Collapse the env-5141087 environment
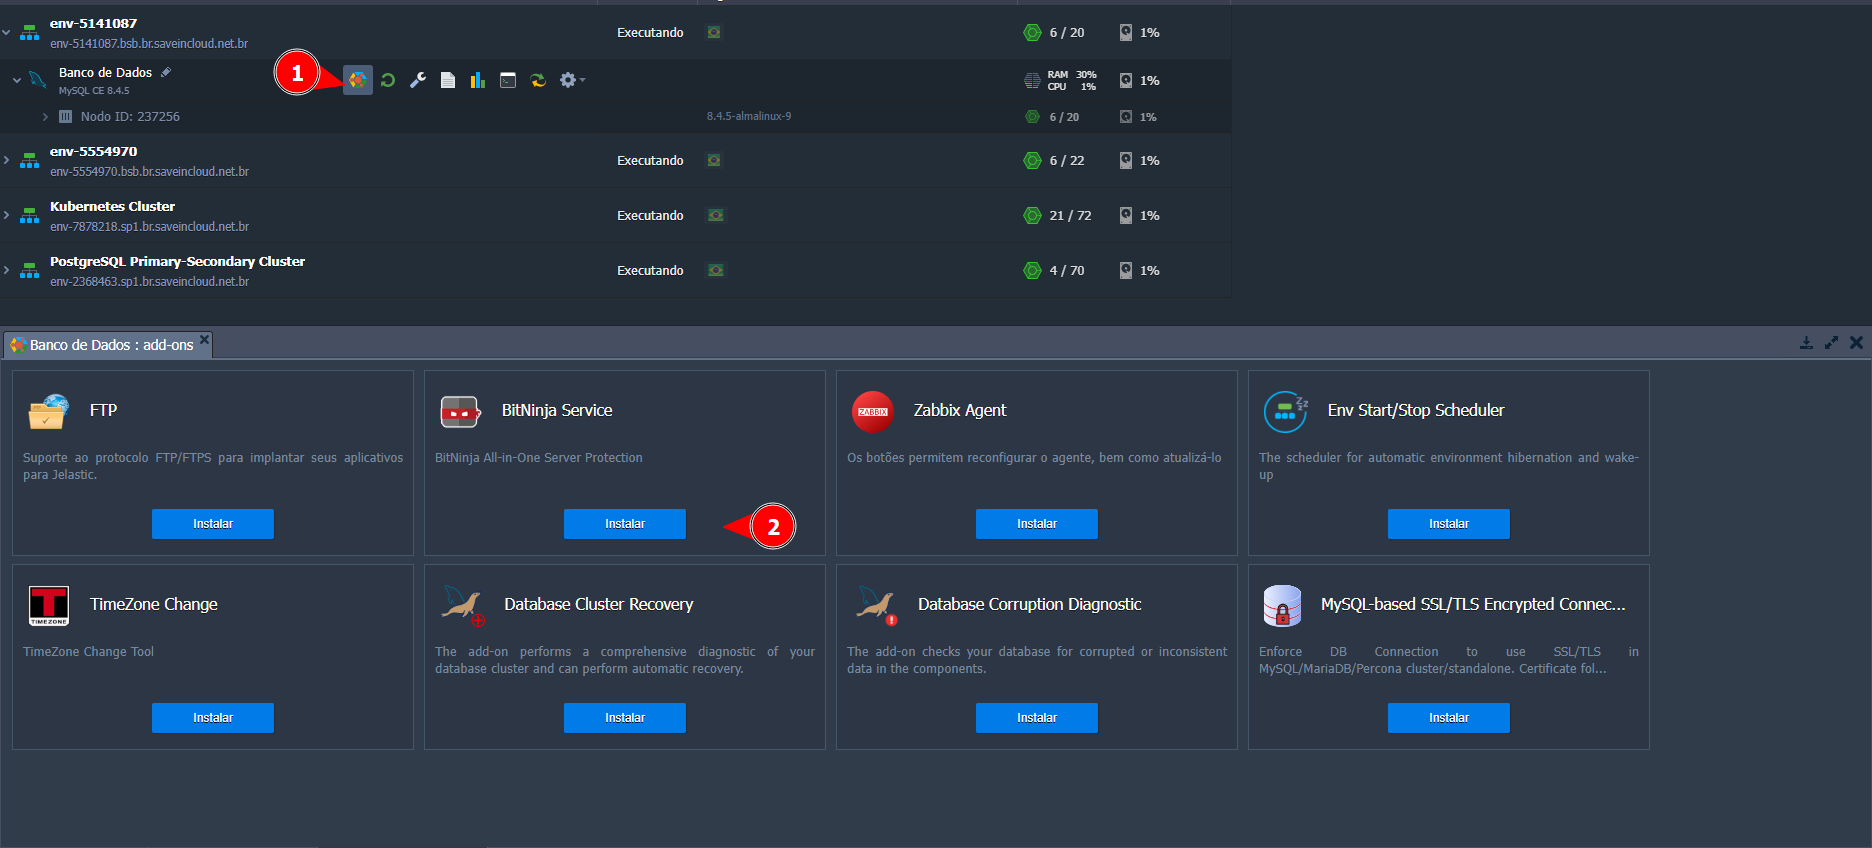The width and height of the screenshot is (1872, 848). [x=7, y=33]
